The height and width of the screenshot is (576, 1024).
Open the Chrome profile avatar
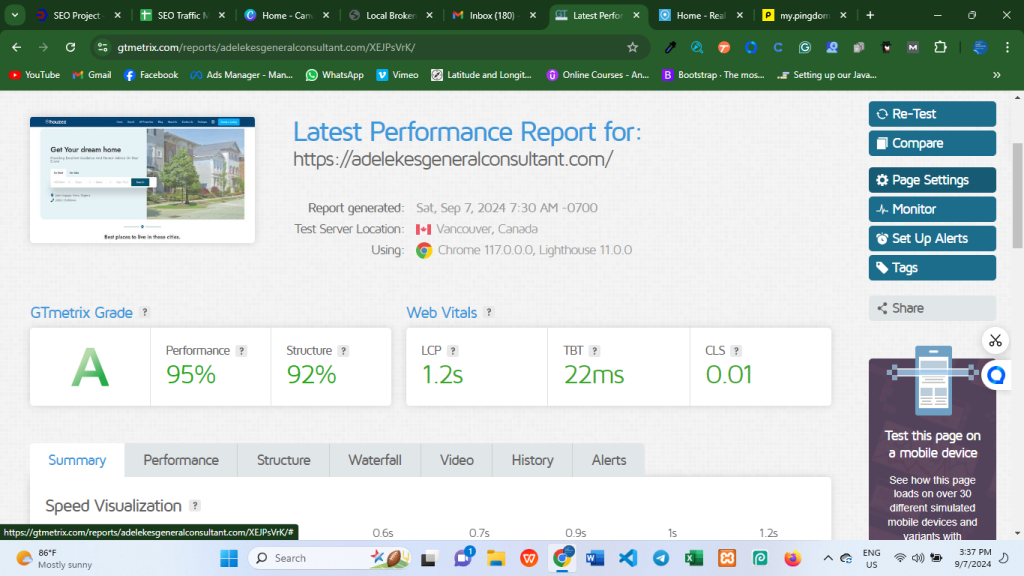tap(980, 47)
